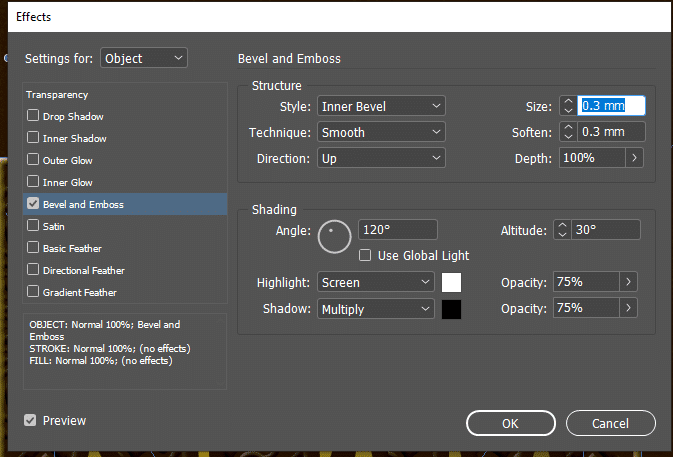Click the Angle input field
Image resolution: width=673 pixels, height=457 pixels.
pyautogui.click(x=397, y=230)
